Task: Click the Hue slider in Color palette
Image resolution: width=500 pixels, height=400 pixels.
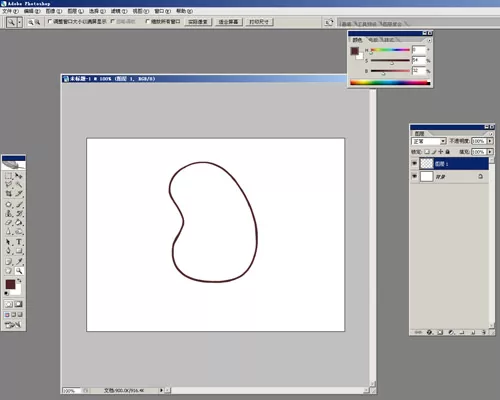Action: point(390,50)
